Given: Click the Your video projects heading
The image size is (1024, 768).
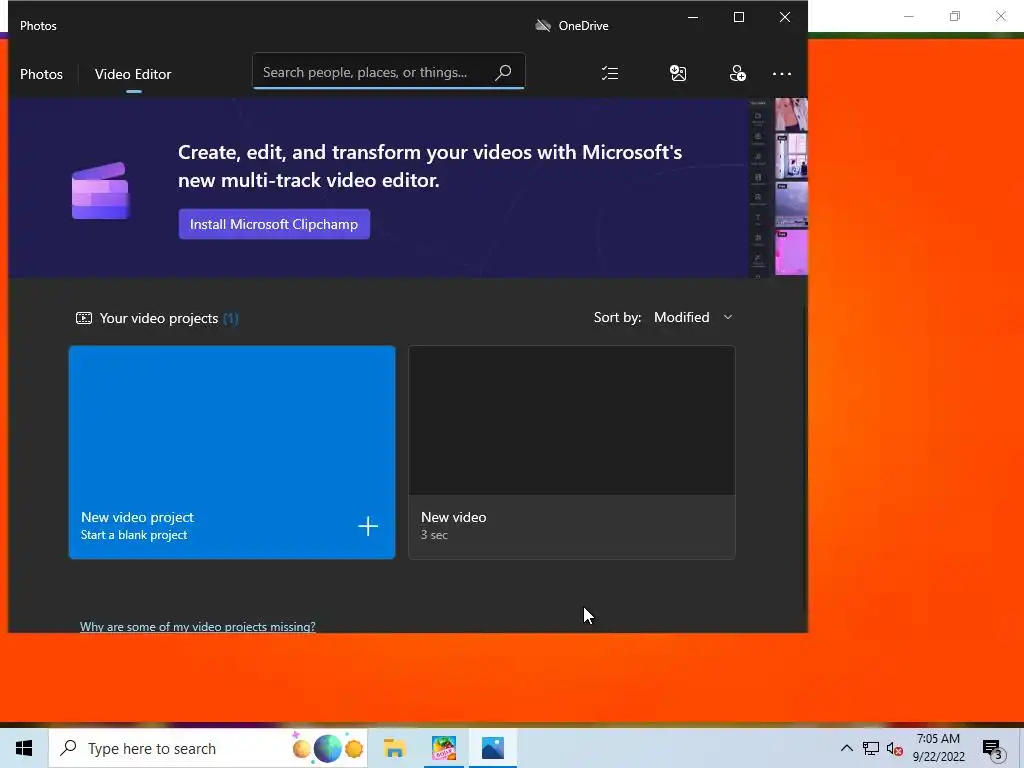Looking at the screenshot, I should pos(159,318).
